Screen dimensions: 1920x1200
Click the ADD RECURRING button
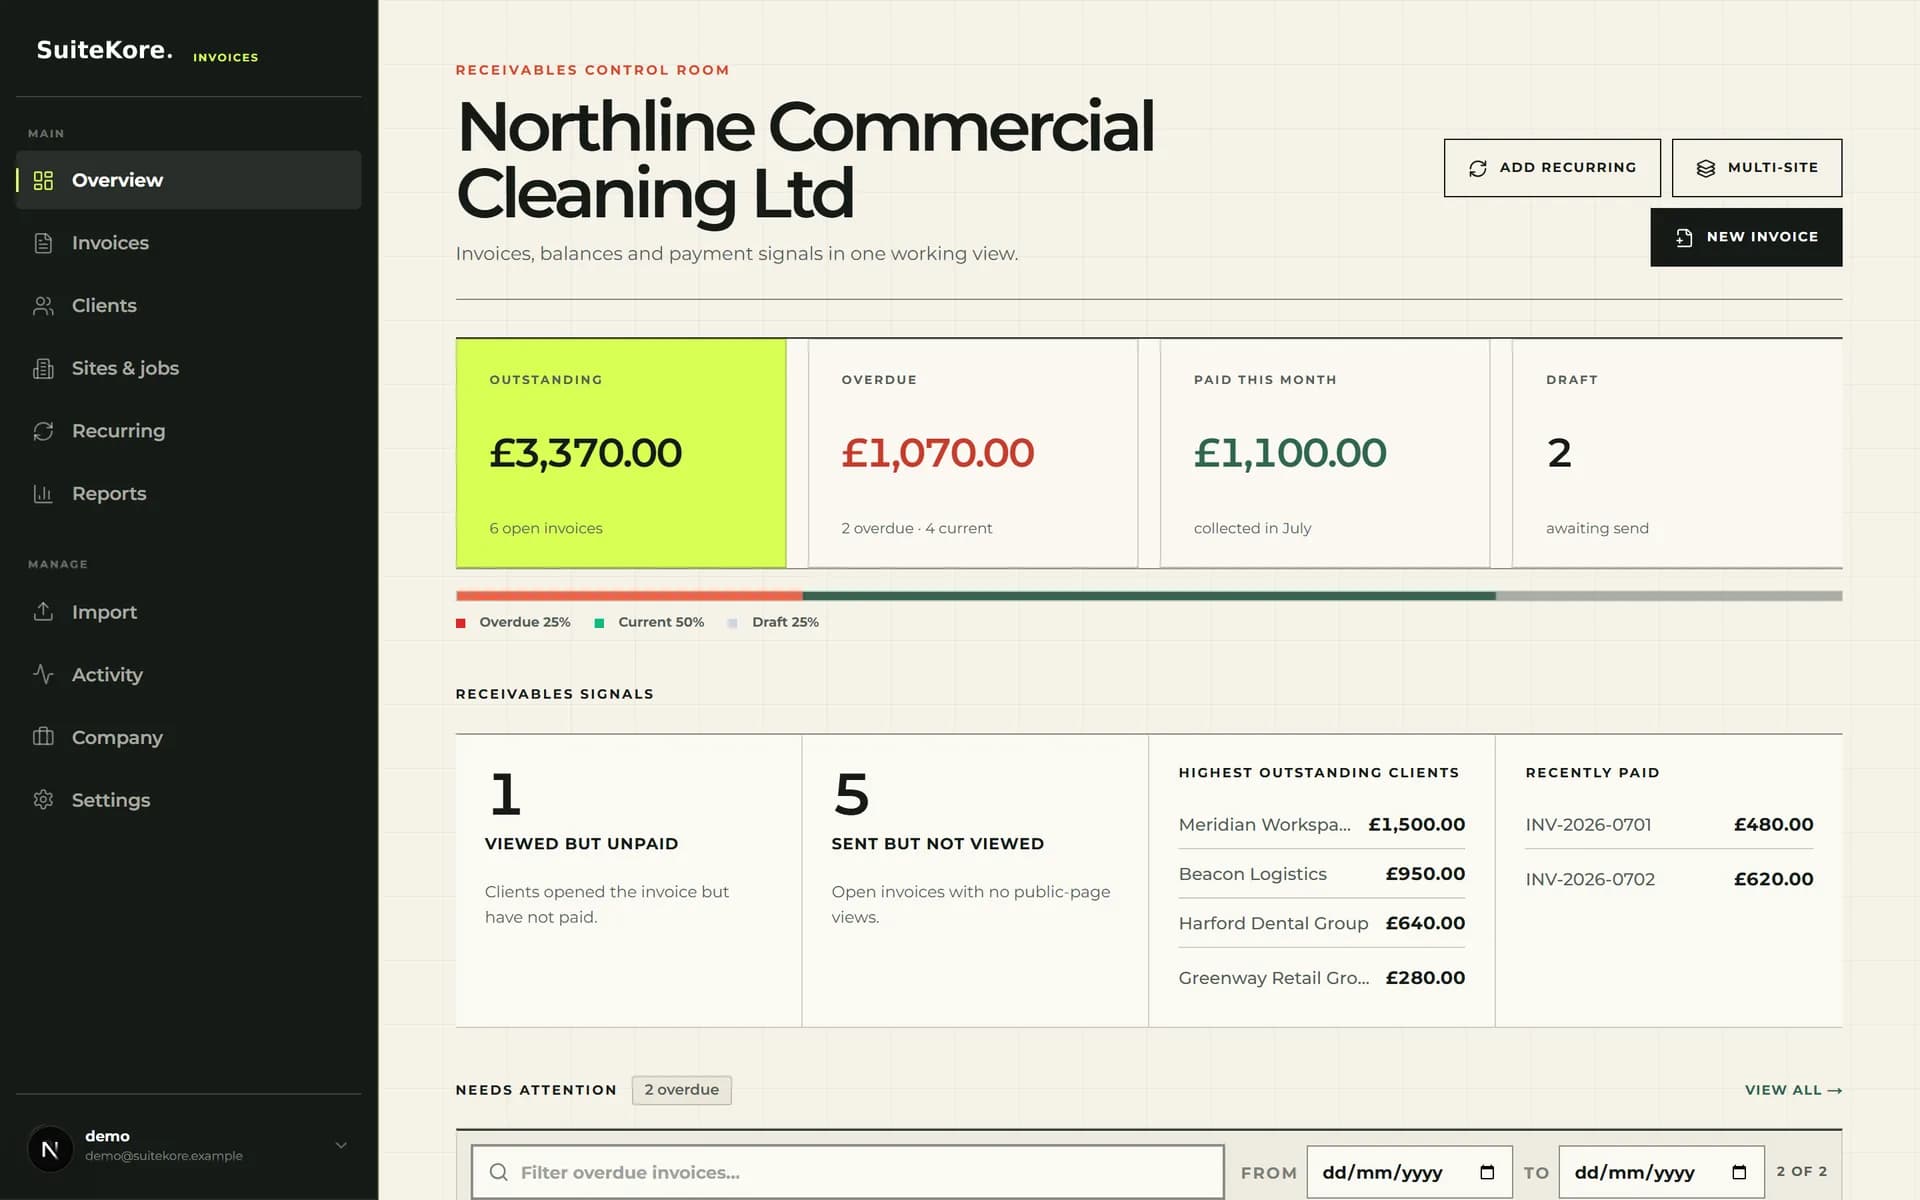click(x=1552, y=168)
